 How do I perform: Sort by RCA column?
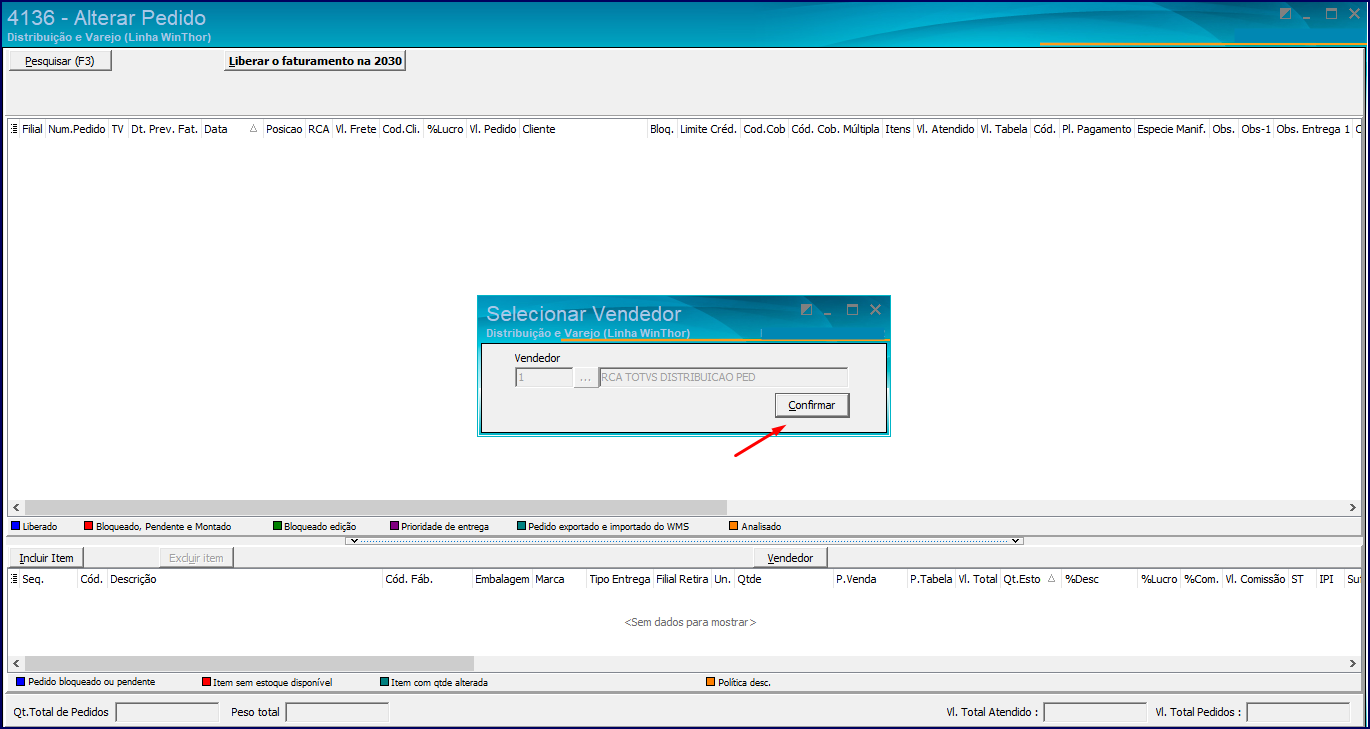pos(318,129)
